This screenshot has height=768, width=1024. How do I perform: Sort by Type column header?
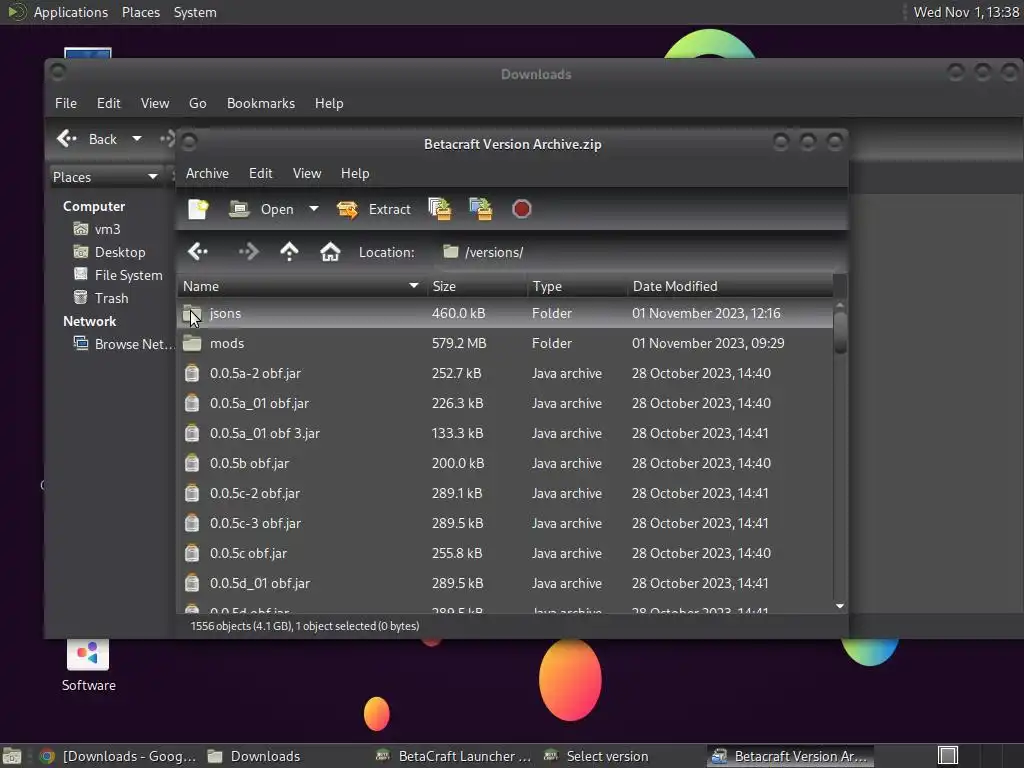click(577, 286)
